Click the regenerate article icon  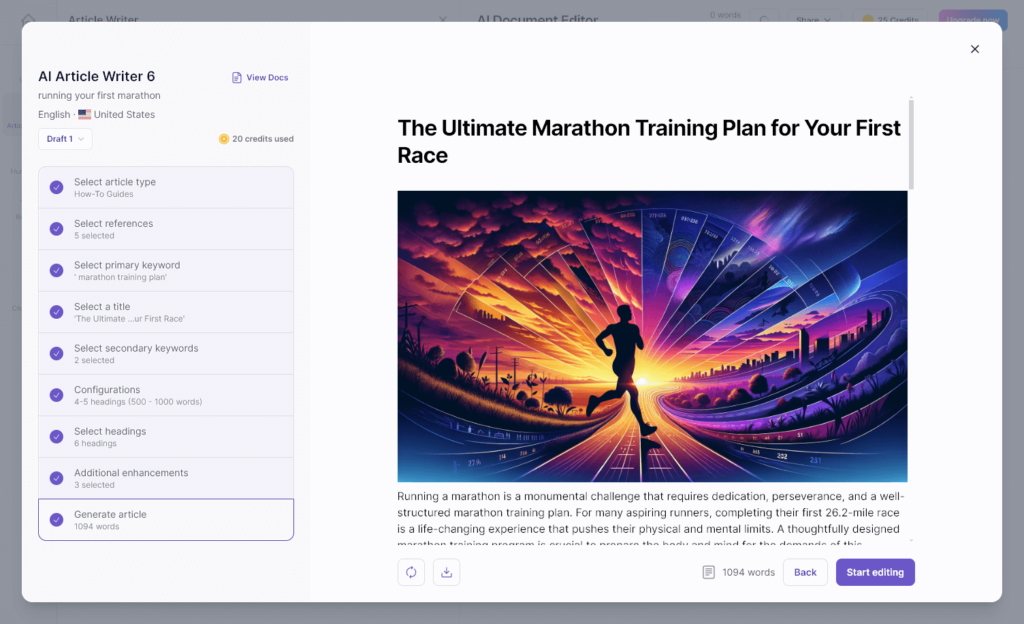[411, 572]
